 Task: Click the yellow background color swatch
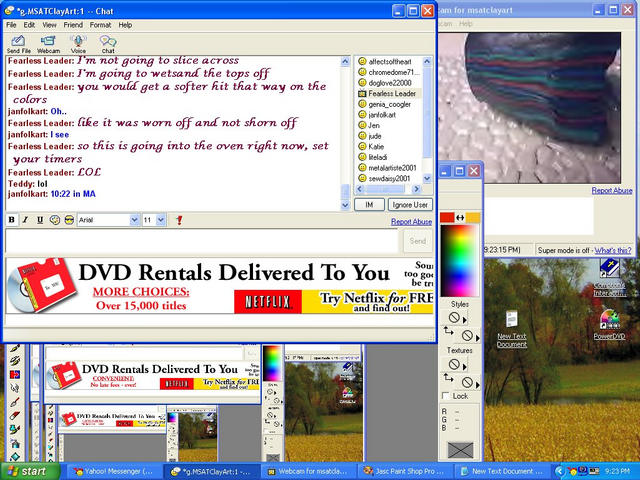coord(473,218)
